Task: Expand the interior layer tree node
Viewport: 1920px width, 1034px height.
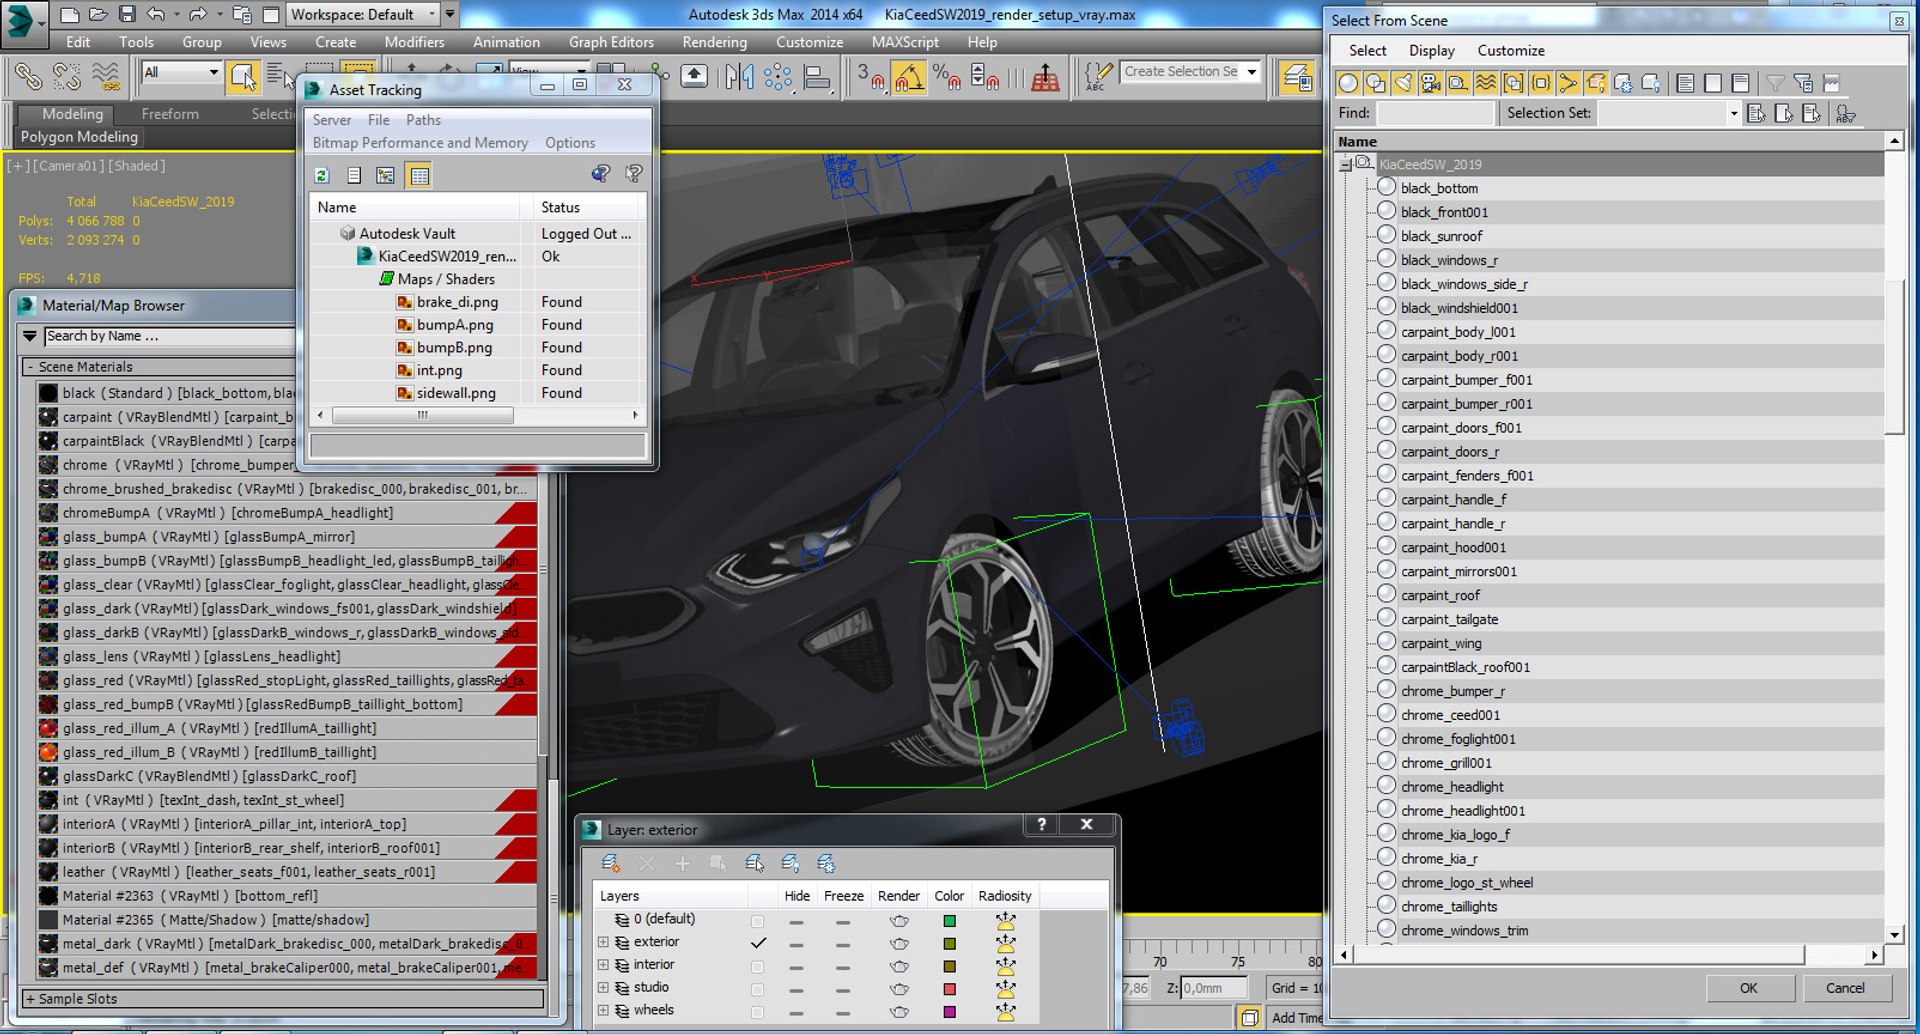Action: (603, 965)
